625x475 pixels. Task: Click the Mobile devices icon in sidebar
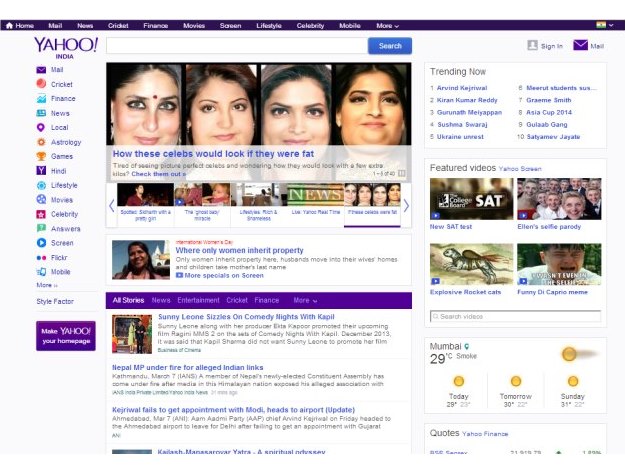tap(41, 272)
